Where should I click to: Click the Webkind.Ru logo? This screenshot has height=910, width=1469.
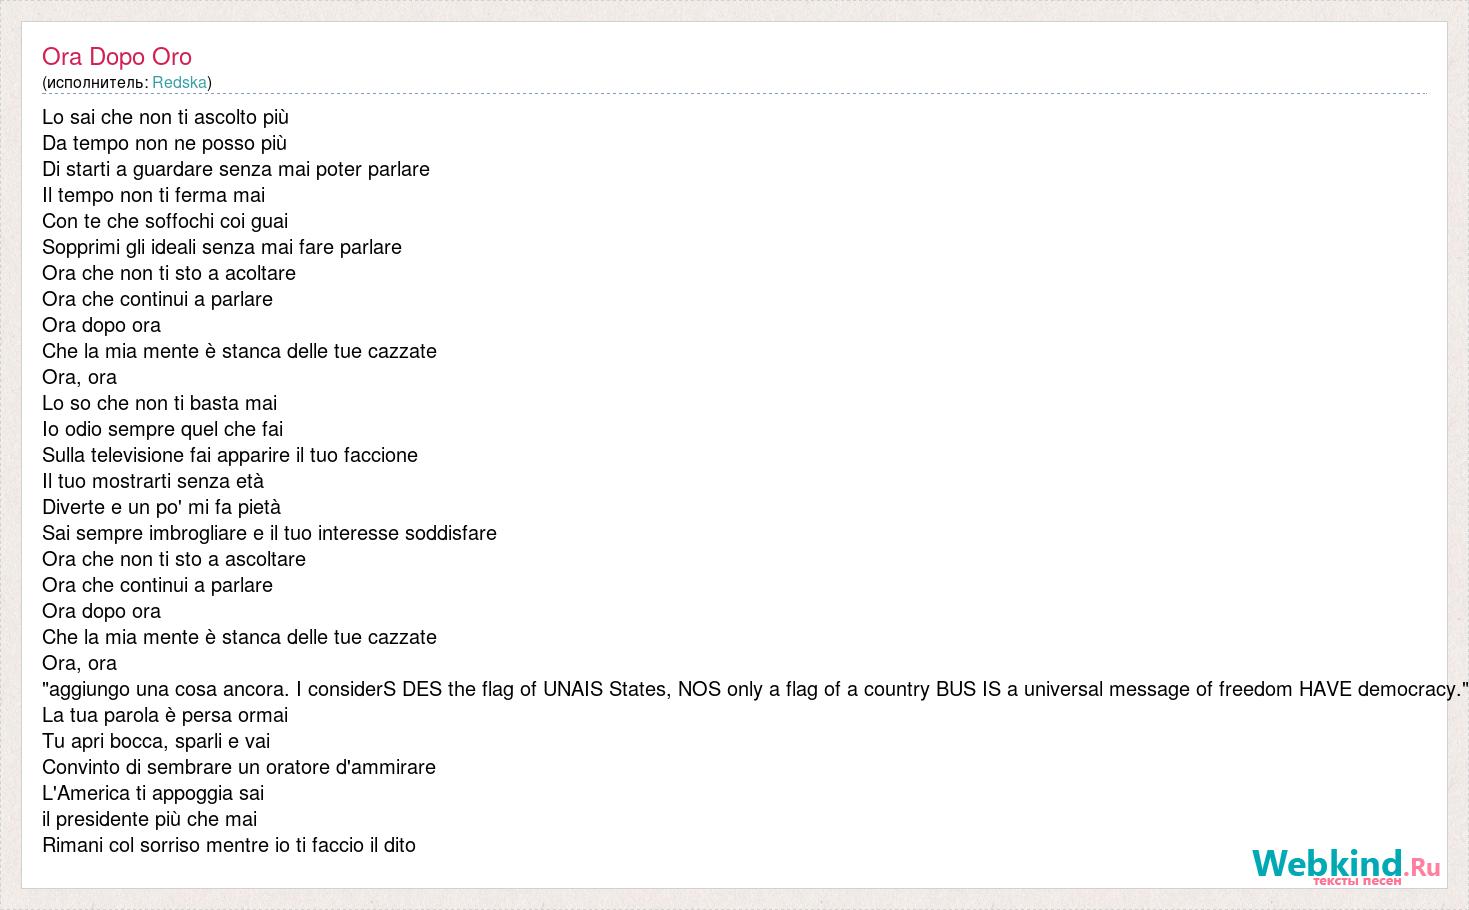coord(1346,865)
